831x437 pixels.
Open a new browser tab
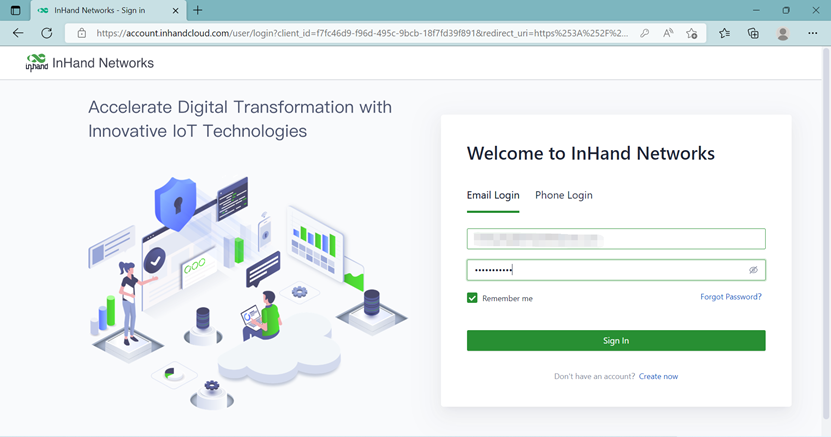(x=198, y=10)
